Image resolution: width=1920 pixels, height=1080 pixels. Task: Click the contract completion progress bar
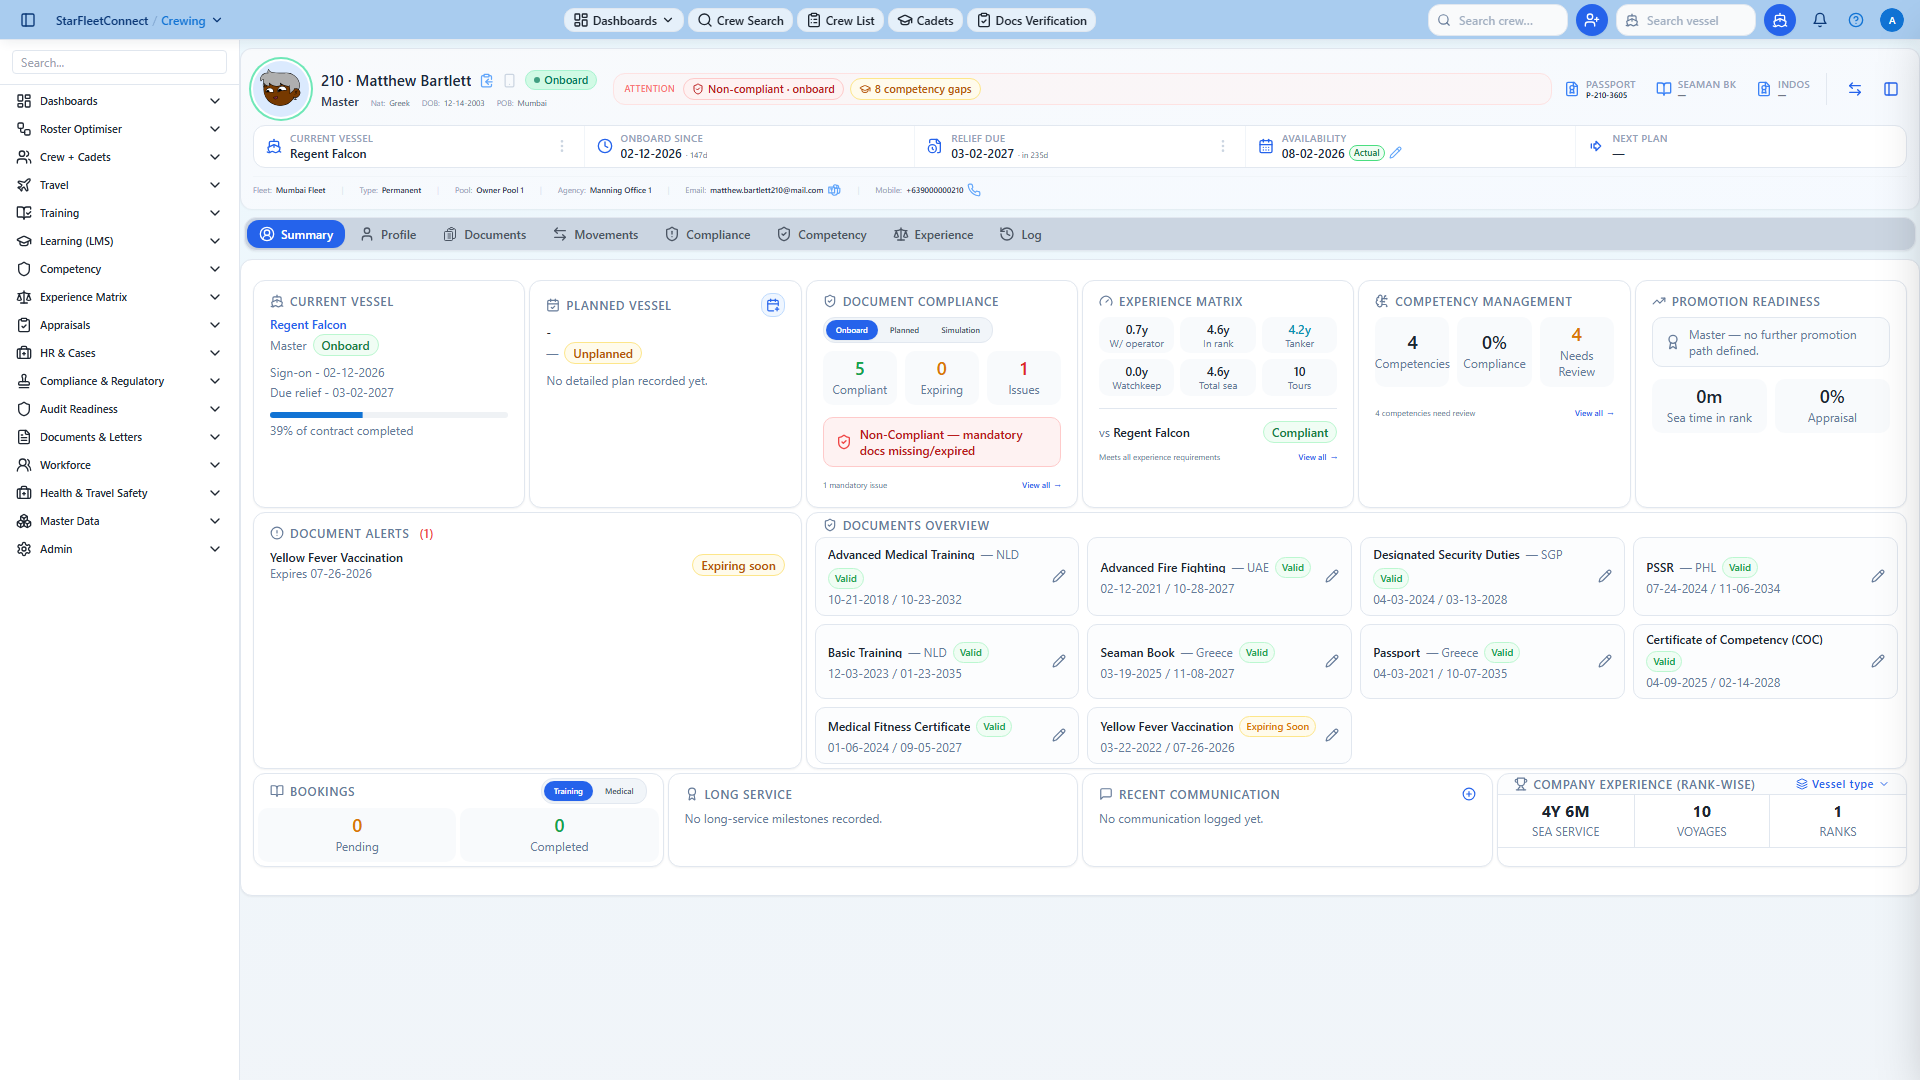point(389,414)
